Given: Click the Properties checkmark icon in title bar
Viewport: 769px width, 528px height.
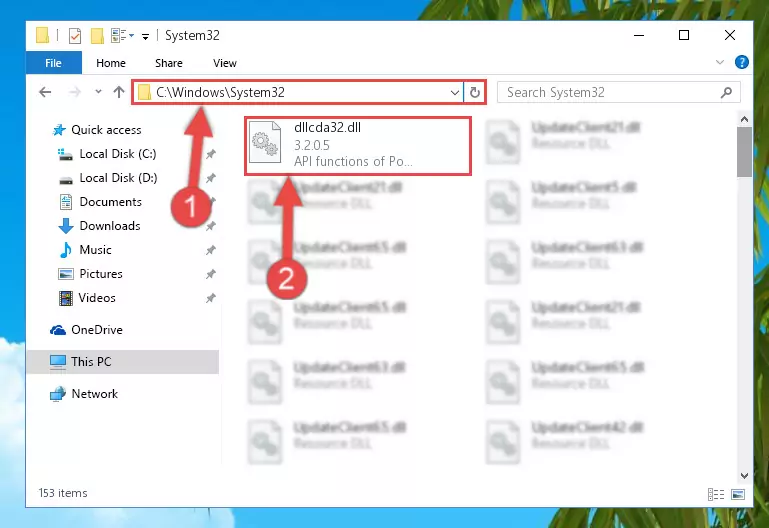Looking at the screenshot, I should tap(75, 36).
